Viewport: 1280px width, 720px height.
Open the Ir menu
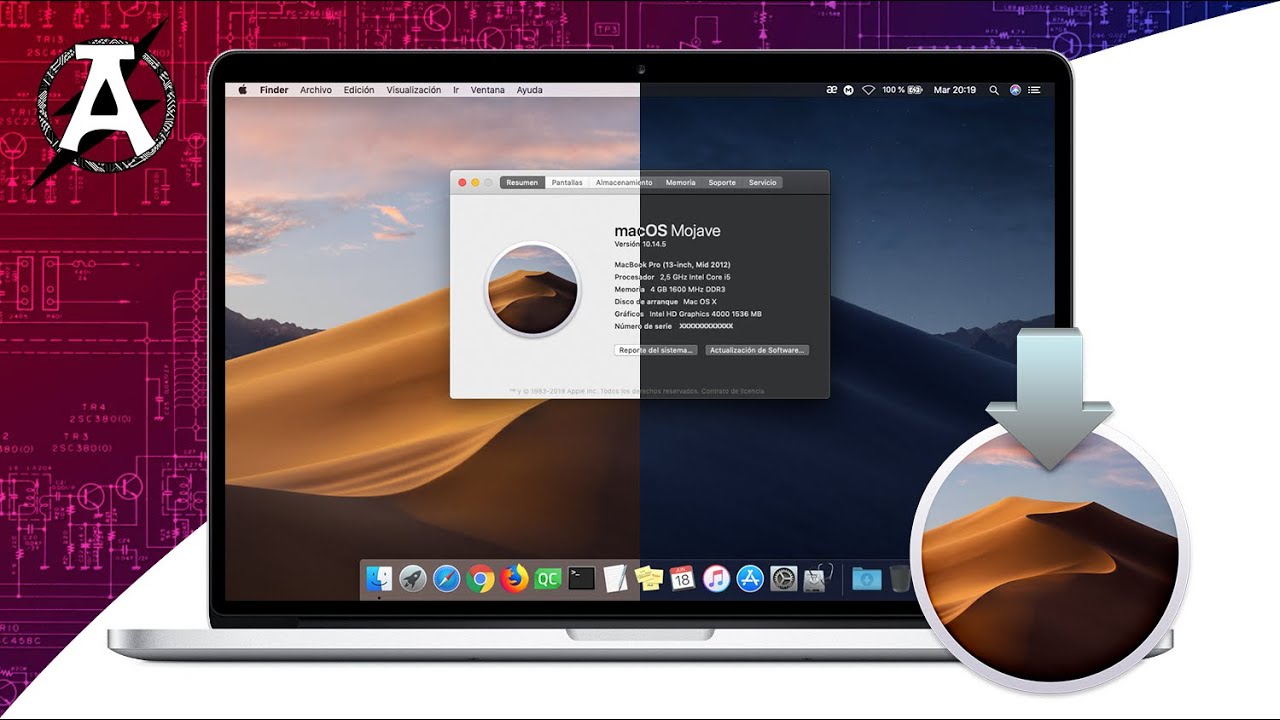point(456,90)
